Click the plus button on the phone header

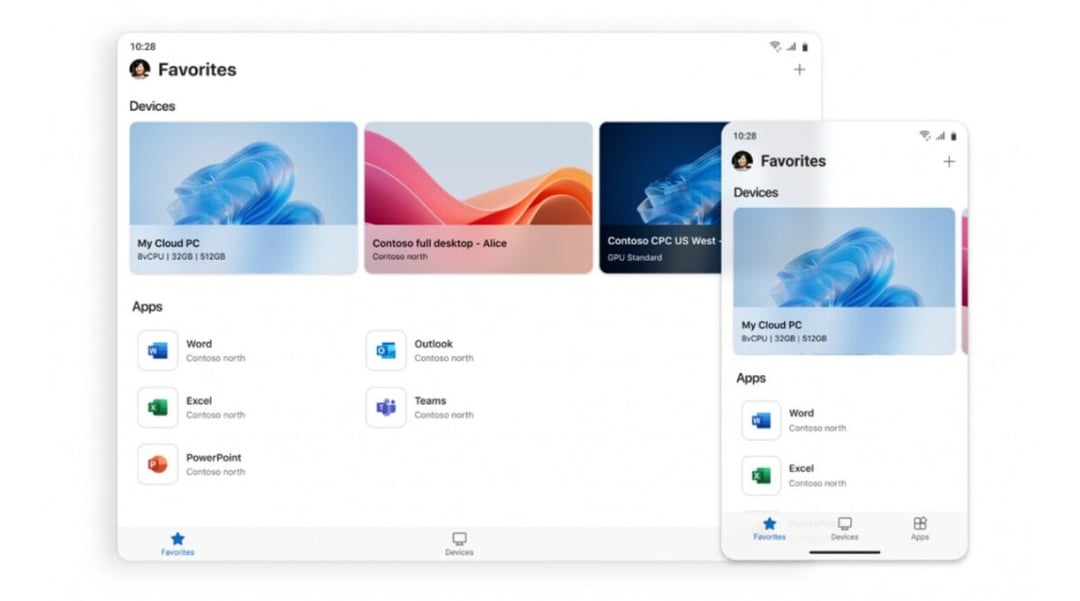pyautogui.click(x=948, y=161)
